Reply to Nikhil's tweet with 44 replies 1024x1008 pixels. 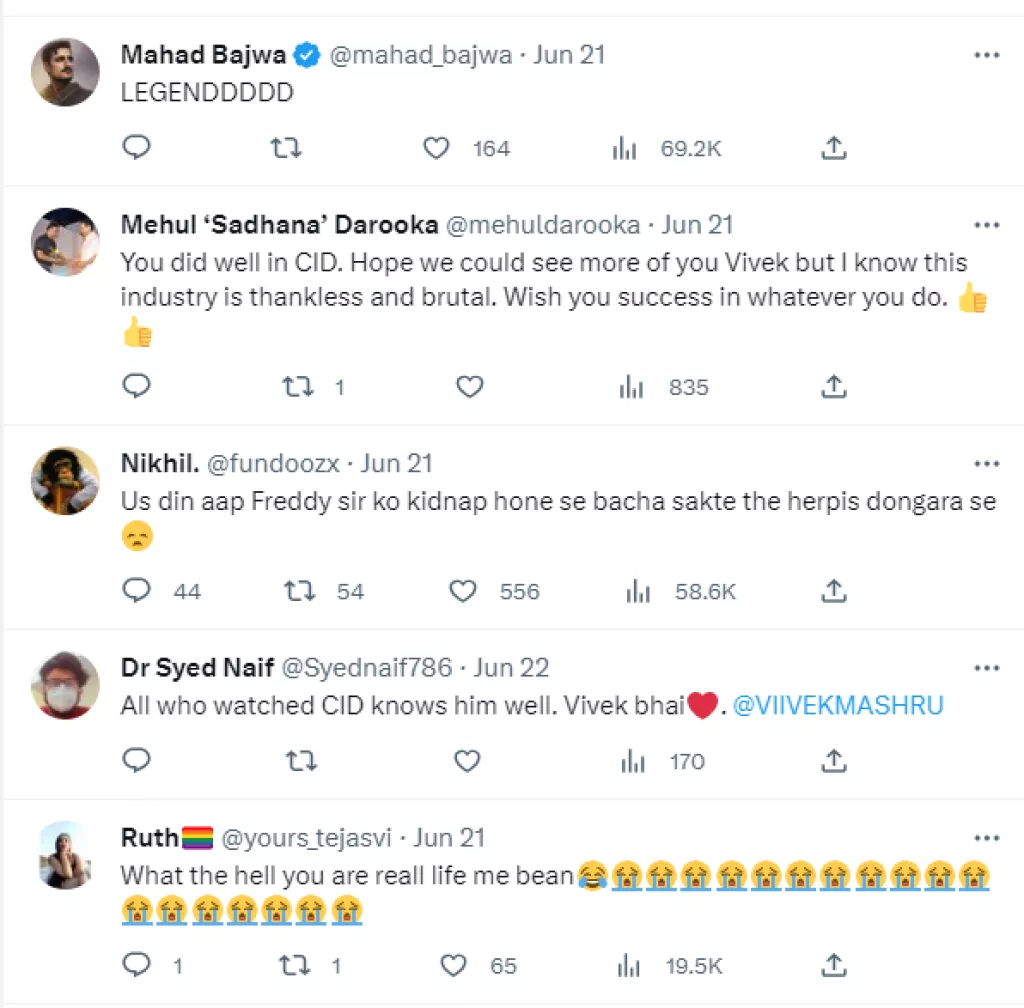tap(136, 591)
